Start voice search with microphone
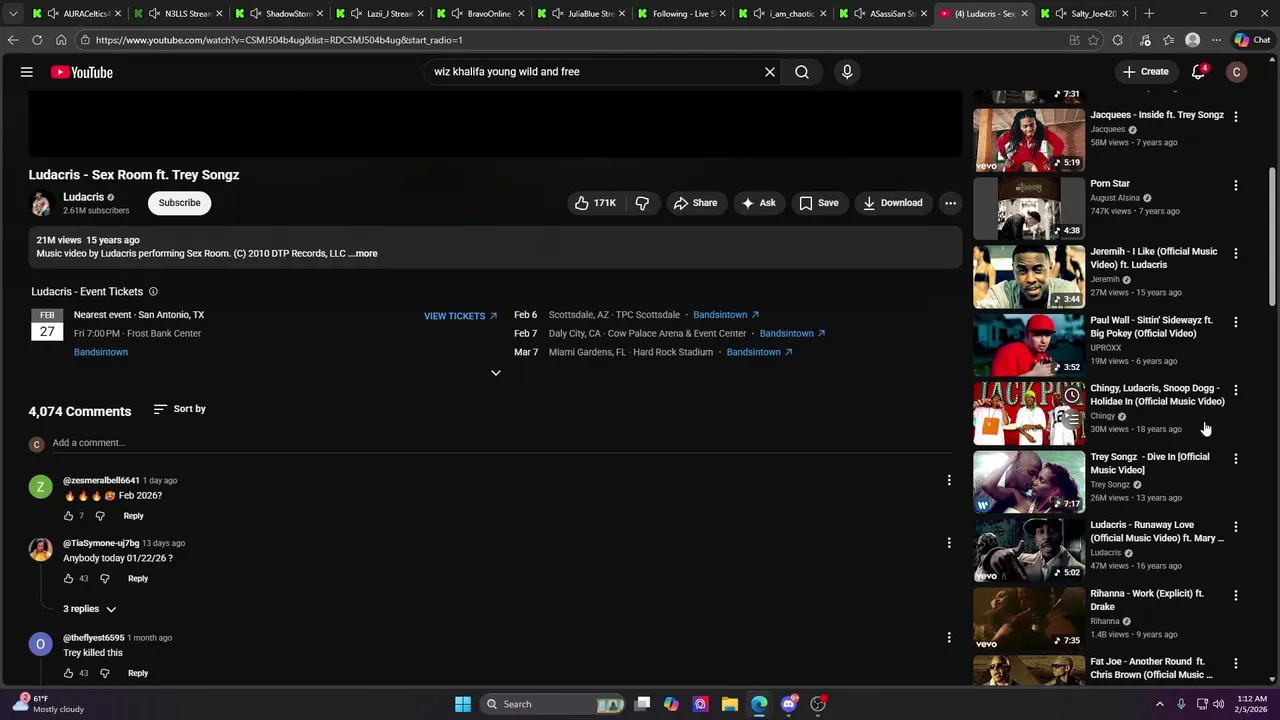The width and height of the screenshot is (1280, 720). [x=847, y=72]
